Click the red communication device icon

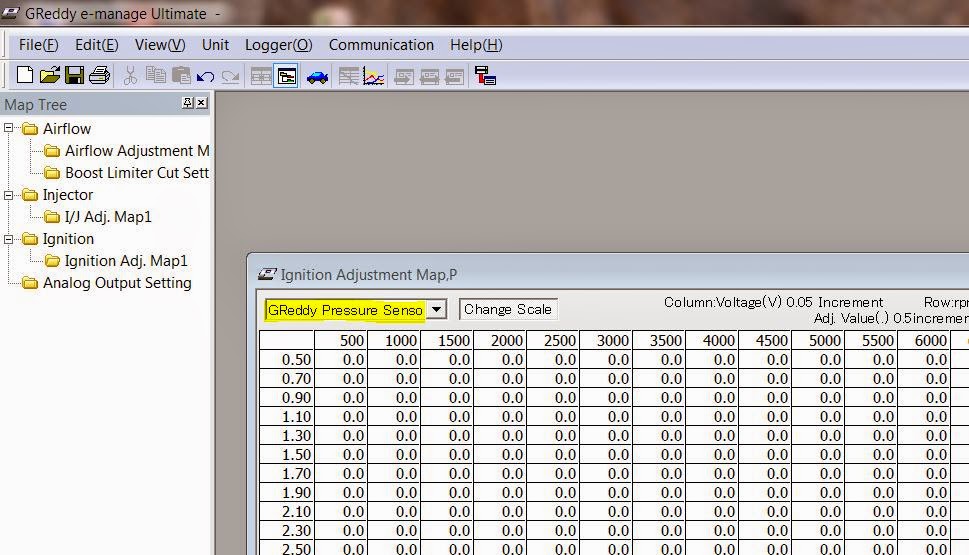click(x=486, y=76)
